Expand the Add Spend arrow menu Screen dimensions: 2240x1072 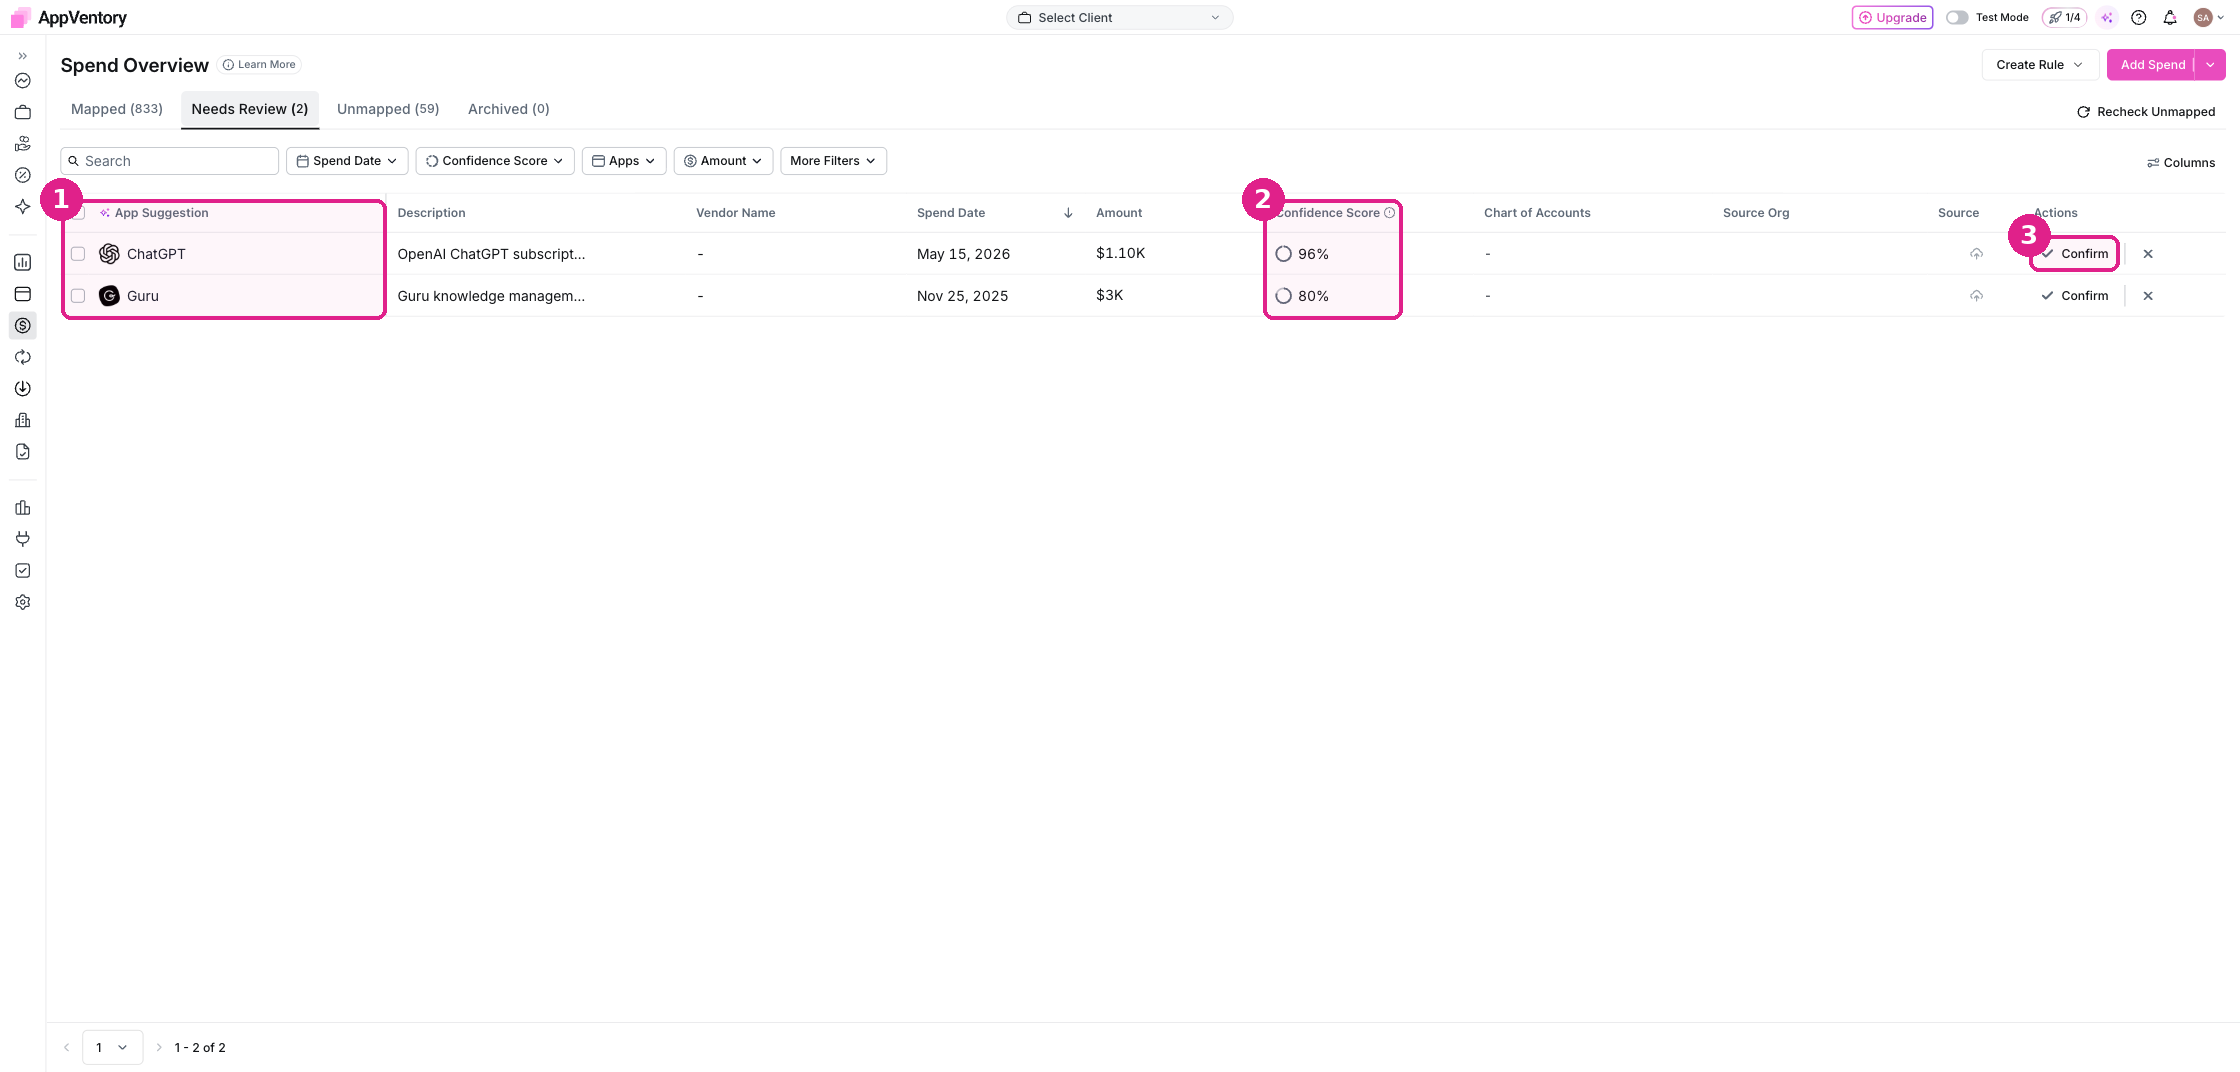click(x=2210, y=65)
